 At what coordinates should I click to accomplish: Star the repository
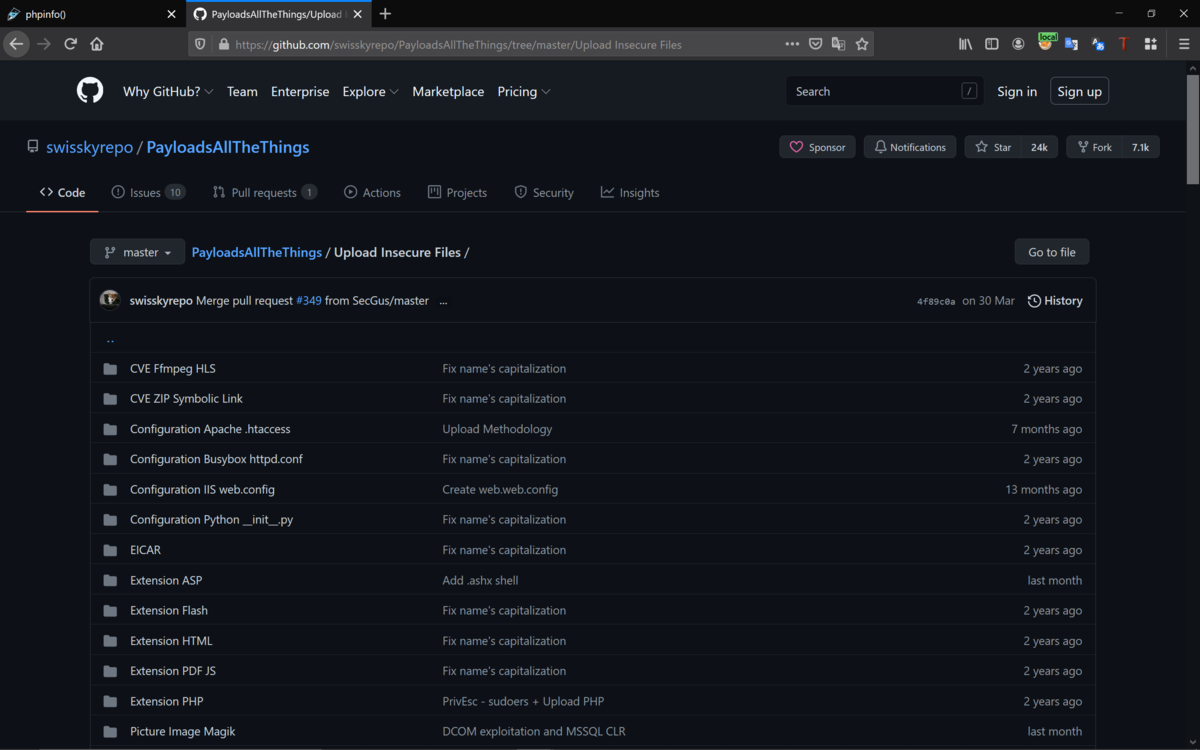coord(993,147)
